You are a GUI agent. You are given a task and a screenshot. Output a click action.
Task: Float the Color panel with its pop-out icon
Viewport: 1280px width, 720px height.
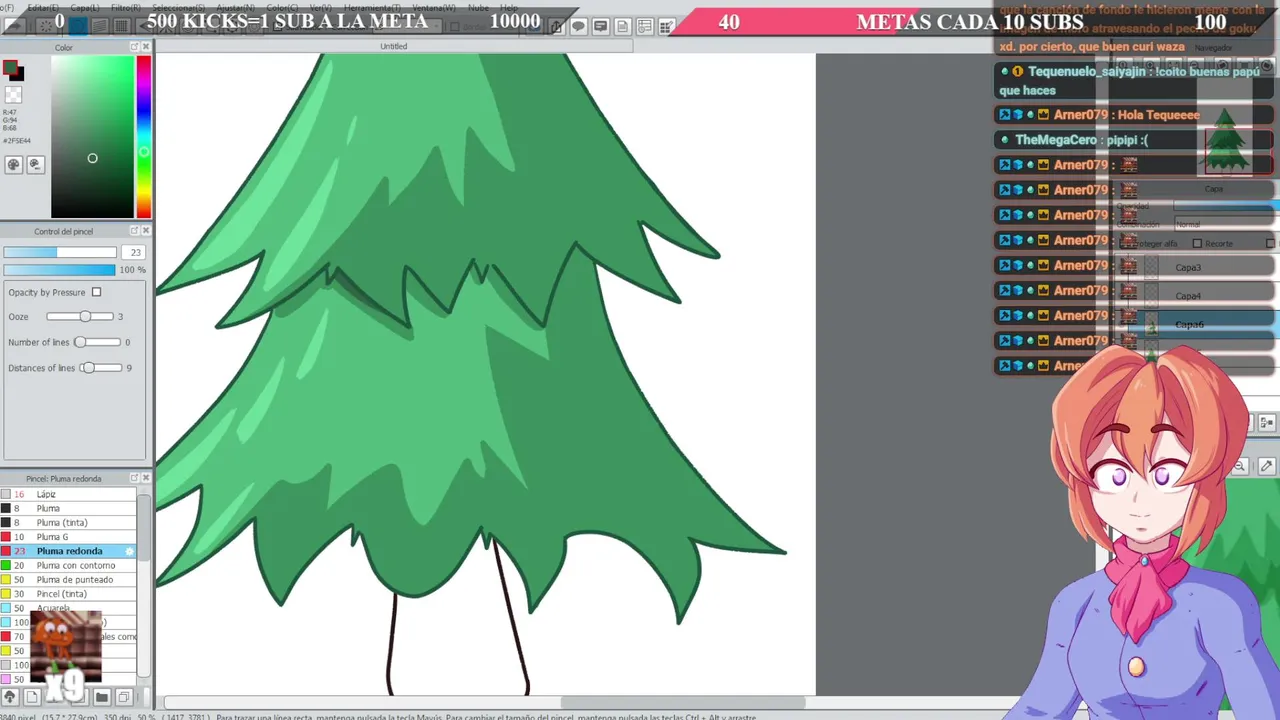point(134,47)
